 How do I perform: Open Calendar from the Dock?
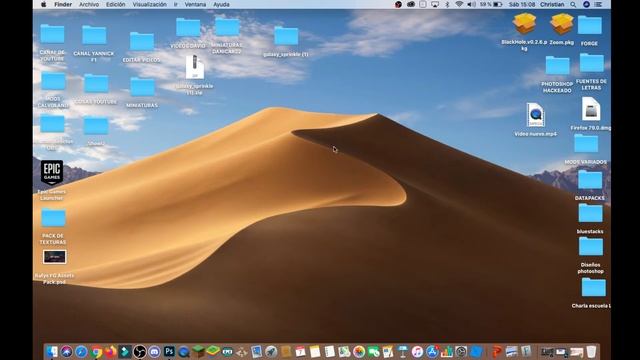300,351
